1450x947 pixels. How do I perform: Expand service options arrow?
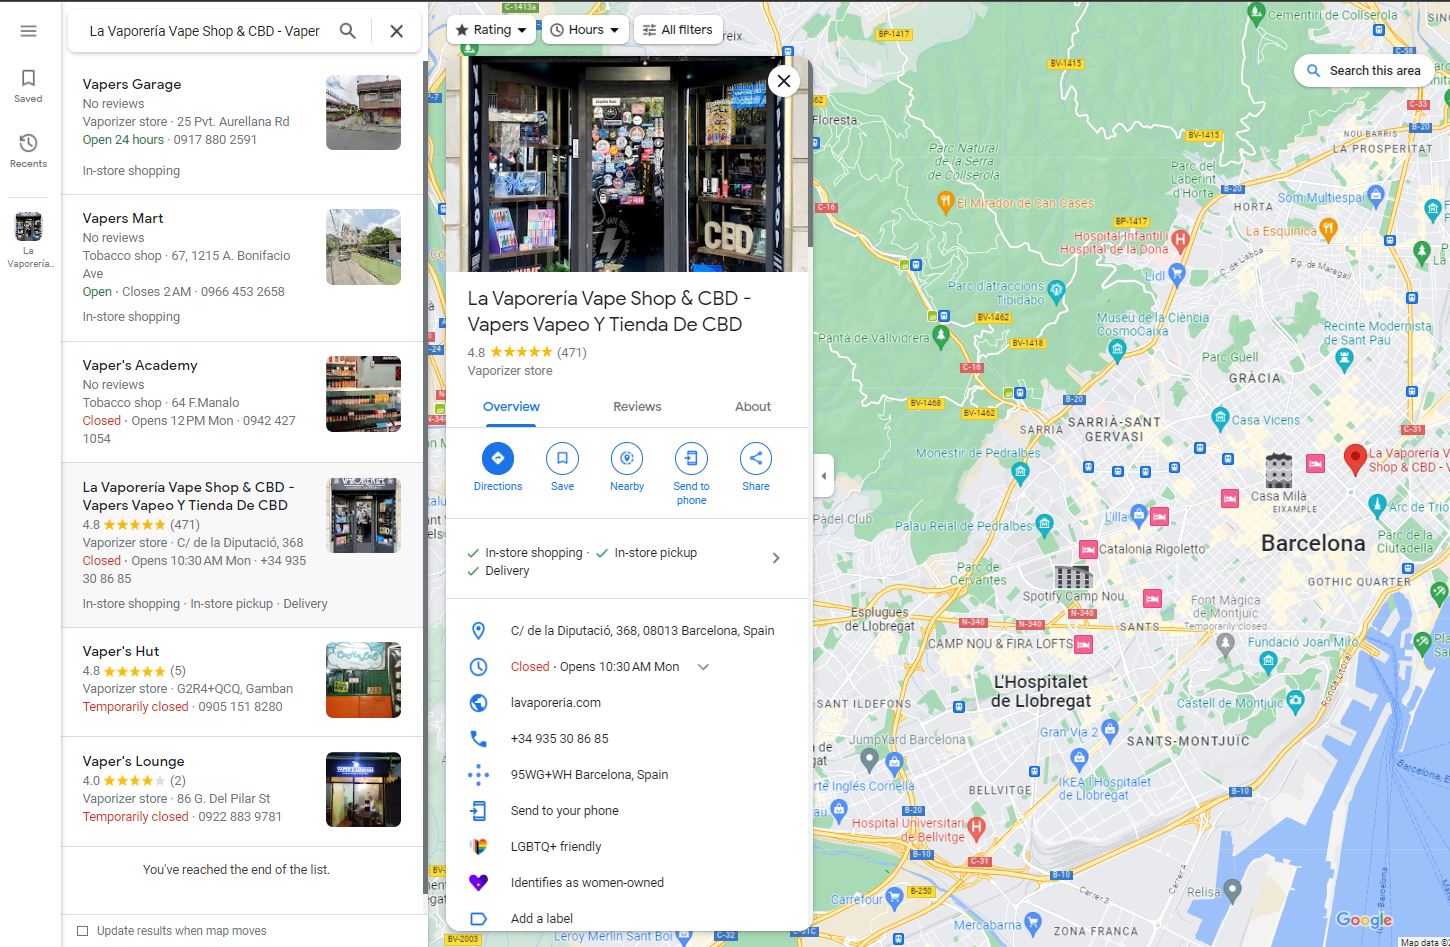point(776,558)
